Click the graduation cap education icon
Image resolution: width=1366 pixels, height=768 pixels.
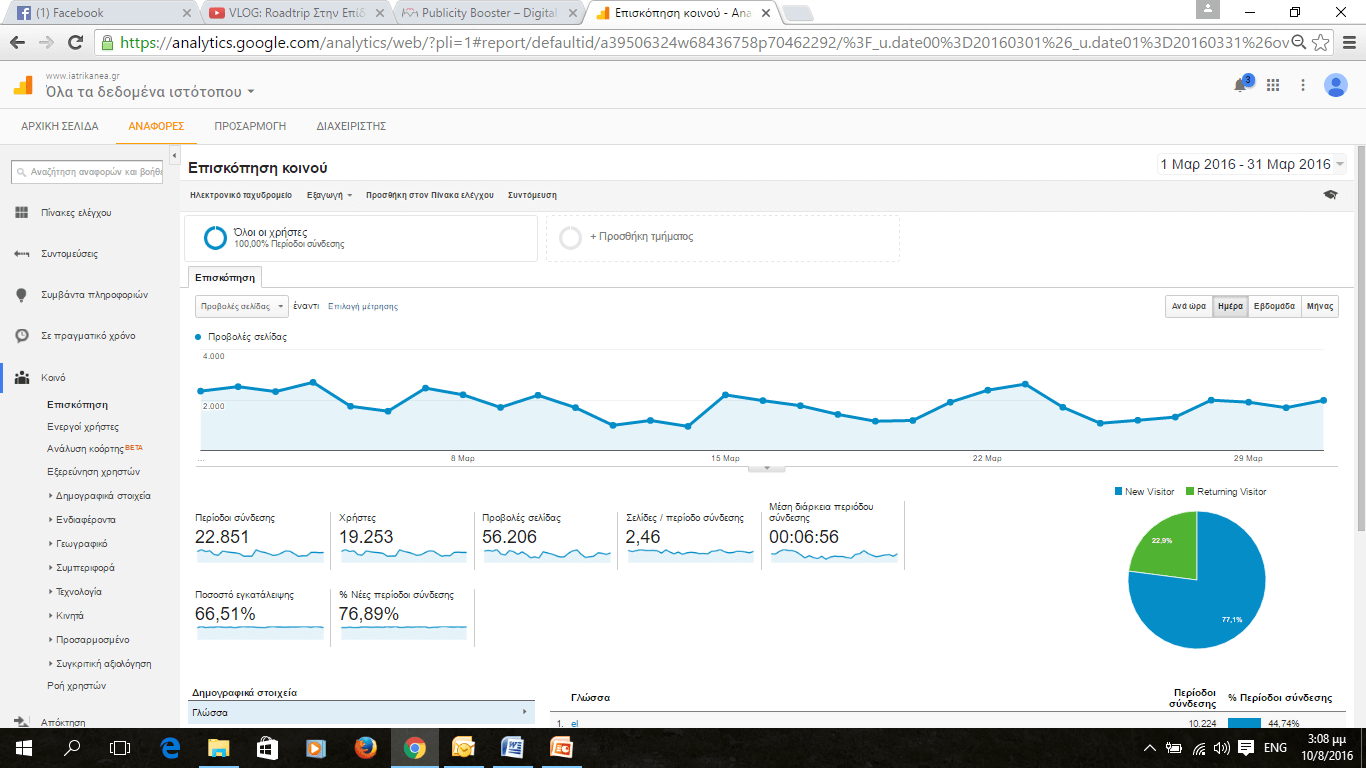pos(1330,195)
